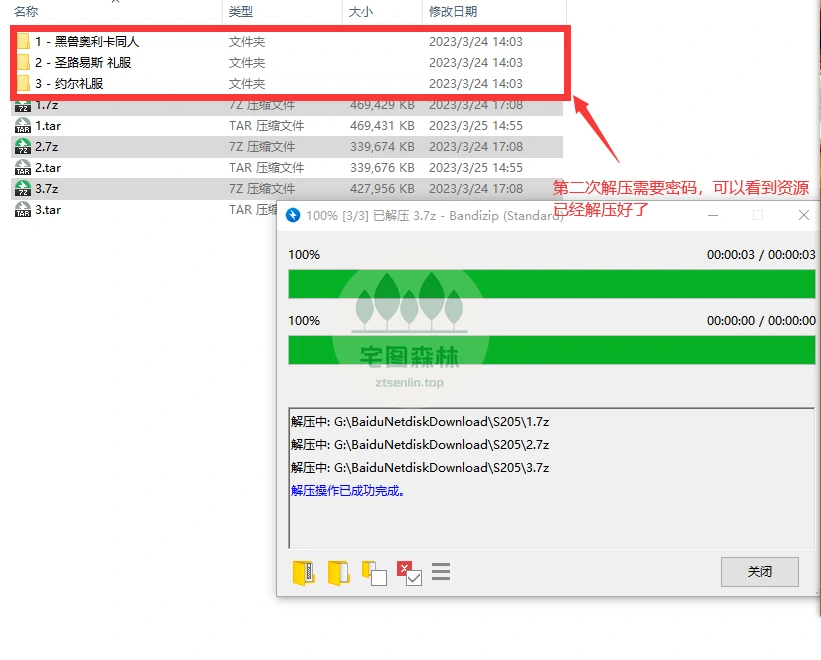Click the lower green file progress bar

click(551, 350)
